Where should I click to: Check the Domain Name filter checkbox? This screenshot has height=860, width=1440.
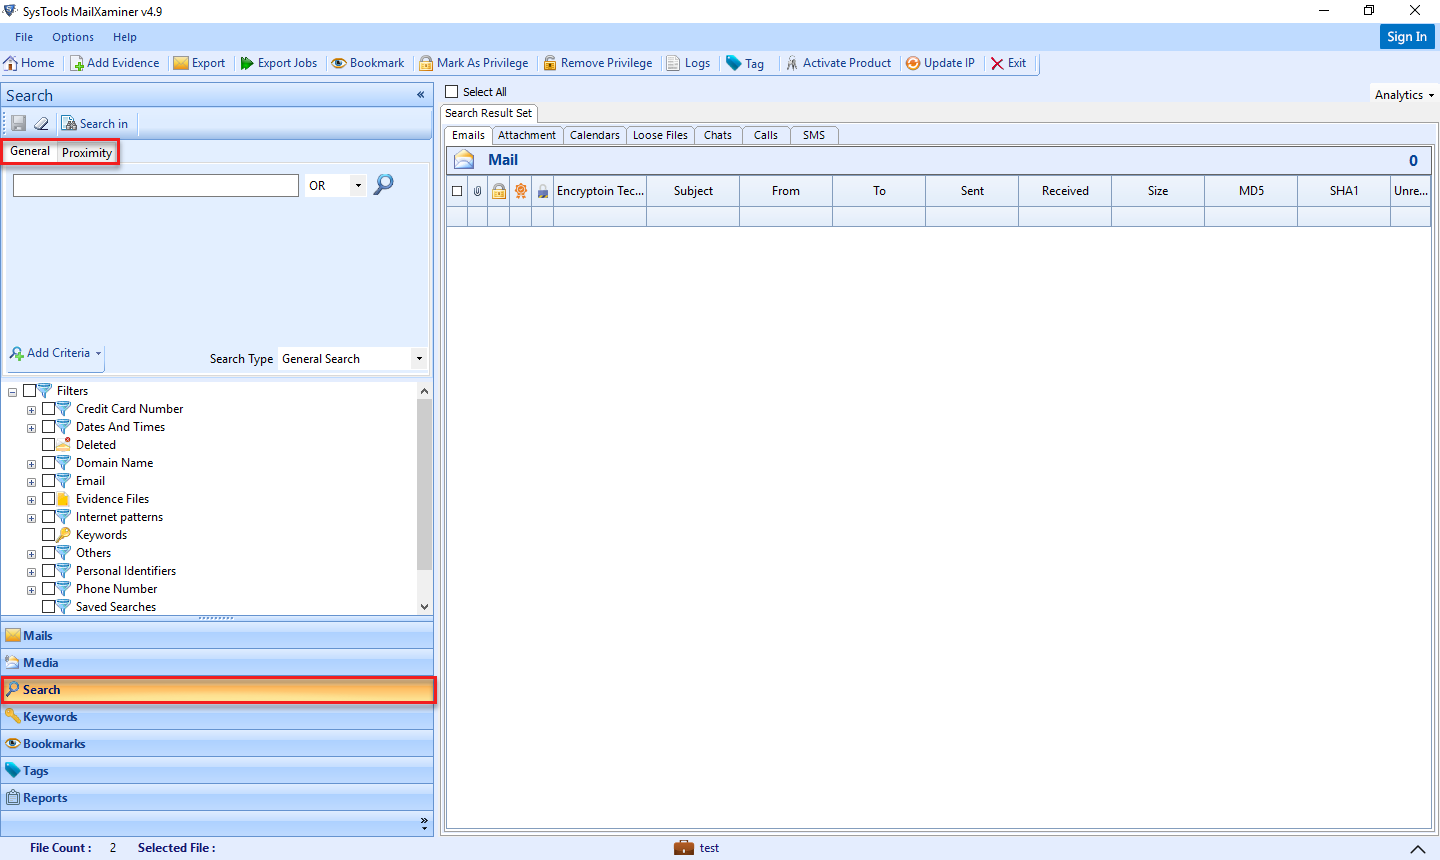tap(48, 462)
